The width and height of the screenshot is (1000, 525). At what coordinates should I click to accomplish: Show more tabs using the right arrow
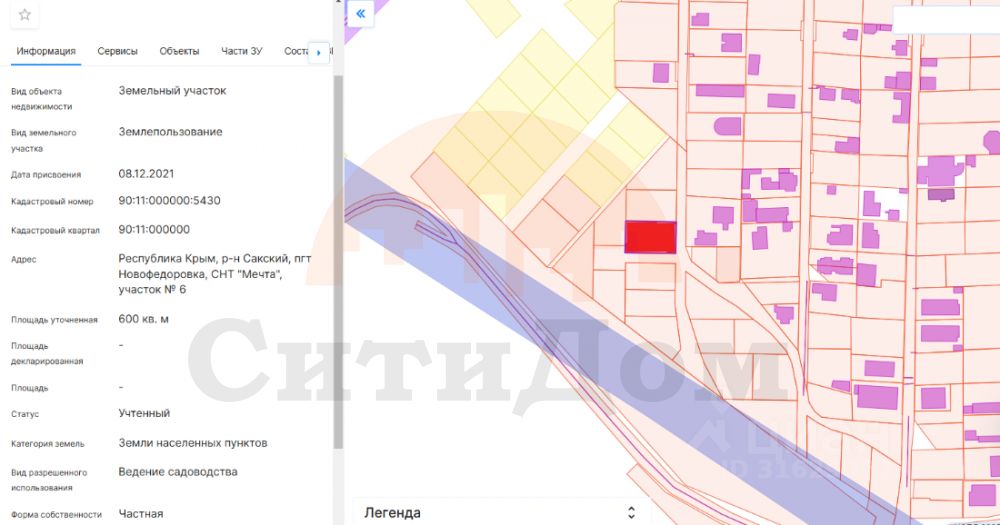coord(318,52)
